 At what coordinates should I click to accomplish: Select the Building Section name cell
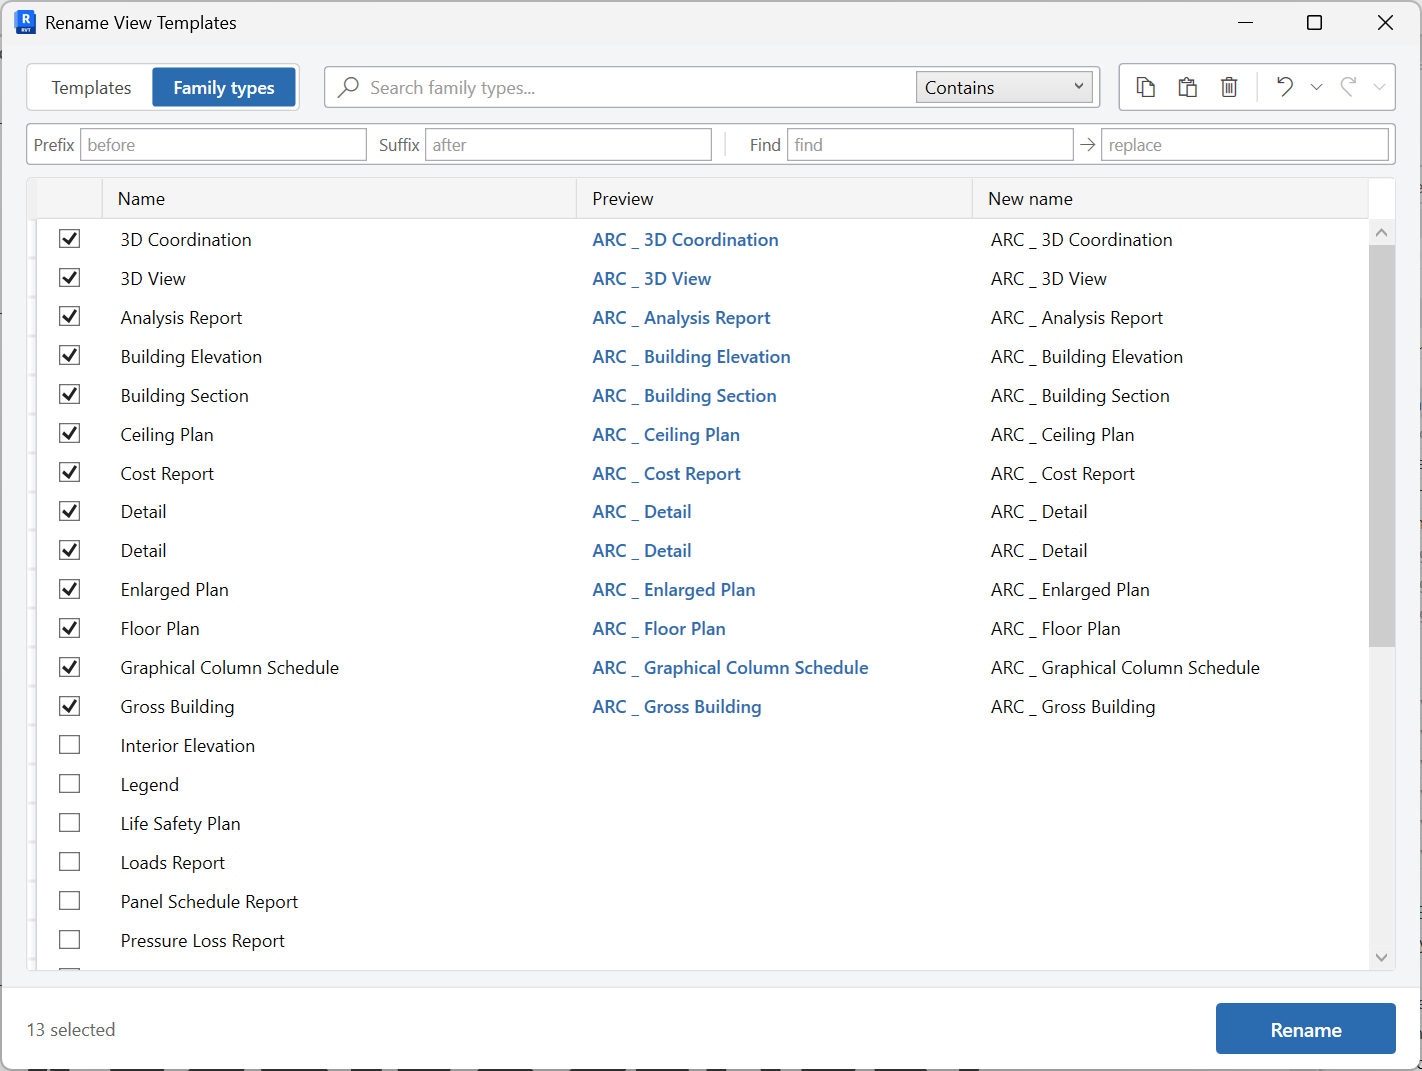click(x=184, y=396)
